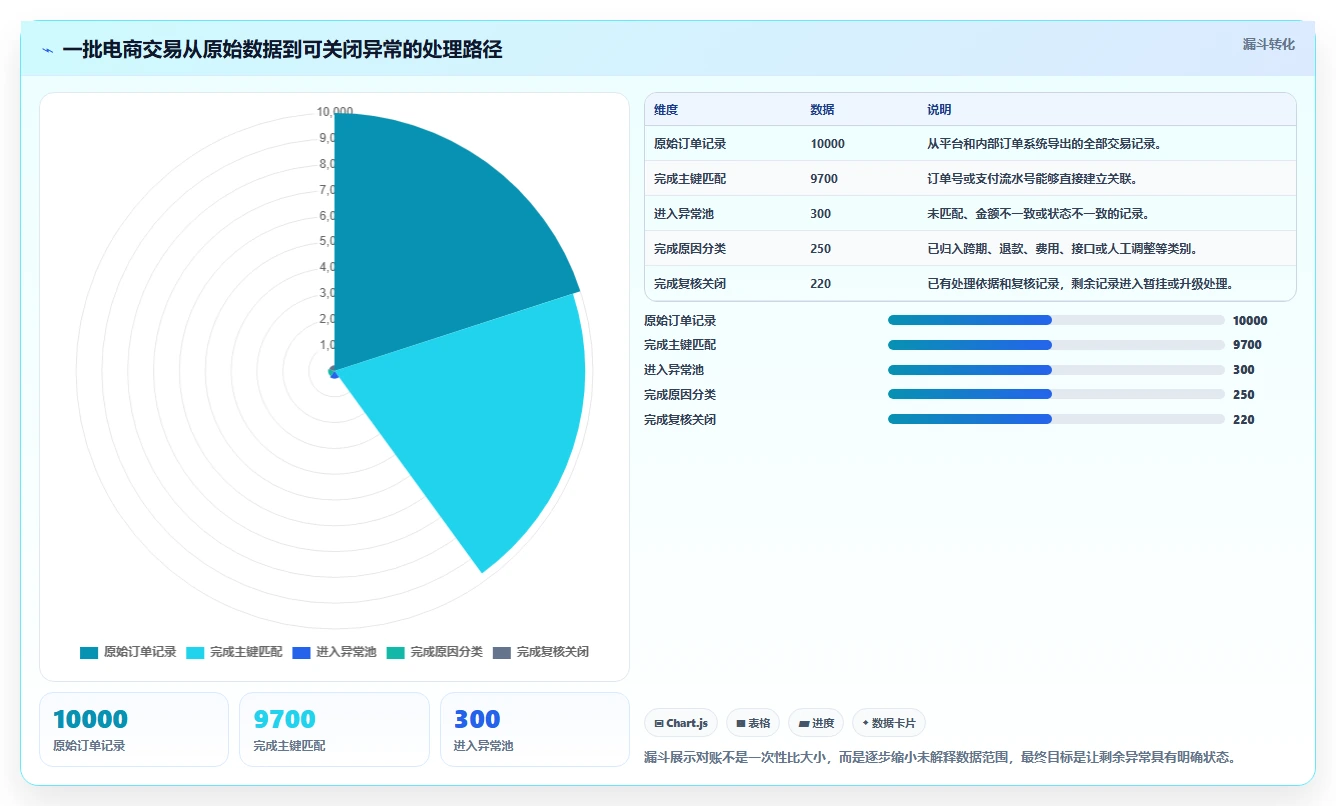Click the 220 value beside the progress bar
Image resolution: width=1336 pixels, height=806 pixels.
1244,420
